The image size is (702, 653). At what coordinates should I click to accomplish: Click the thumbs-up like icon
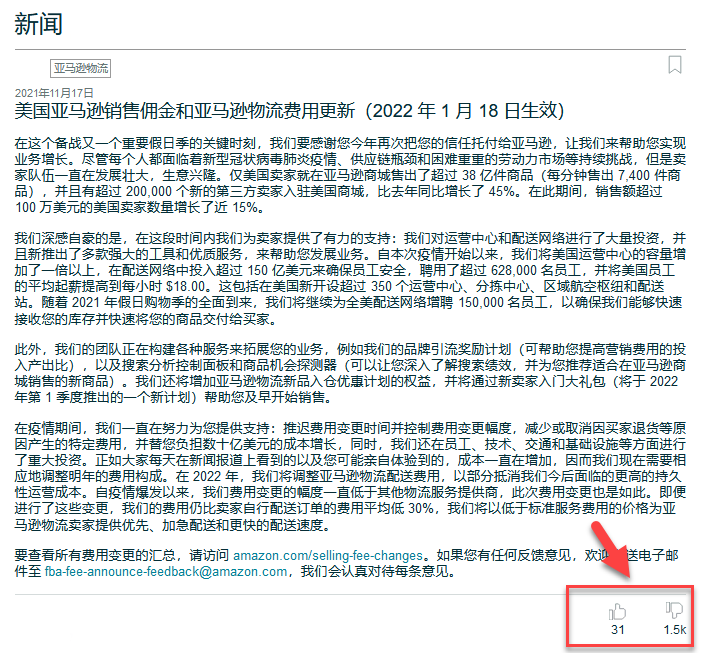click(x=617, y=612)
